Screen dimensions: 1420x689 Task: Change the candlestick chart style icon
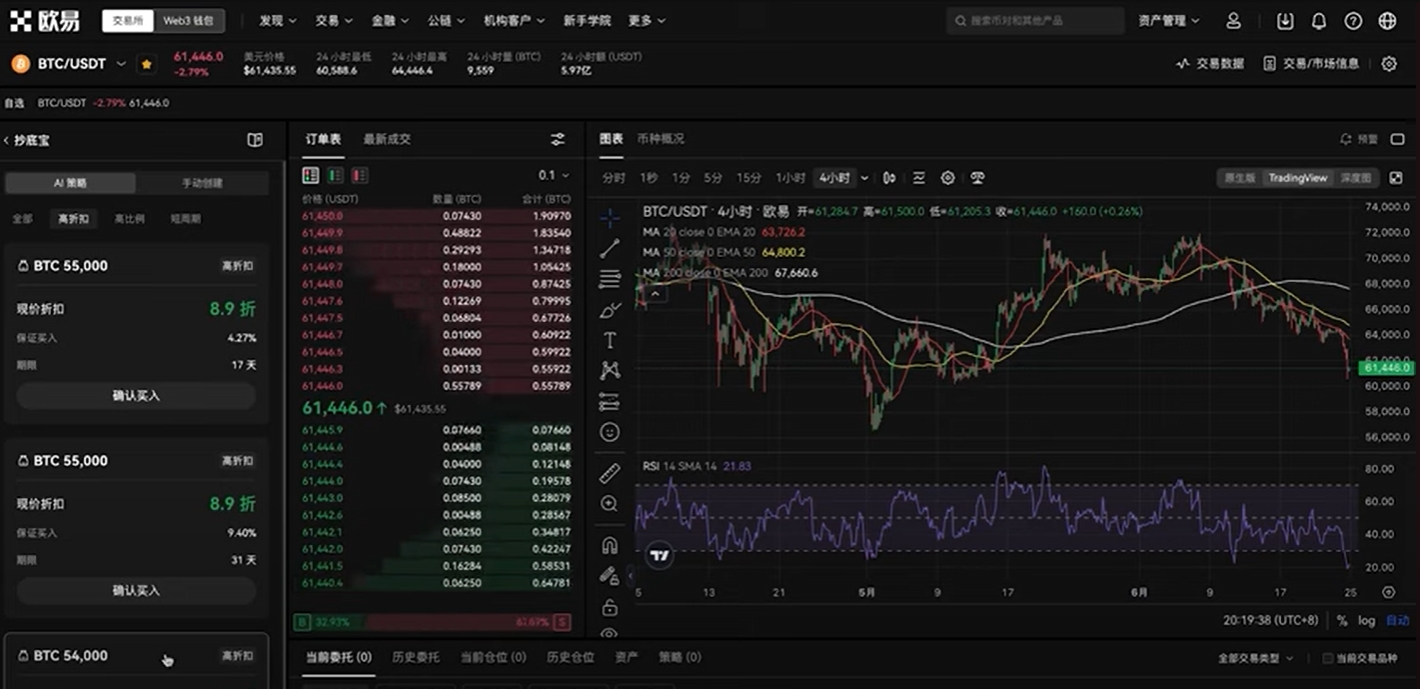(x=889, y=178)
